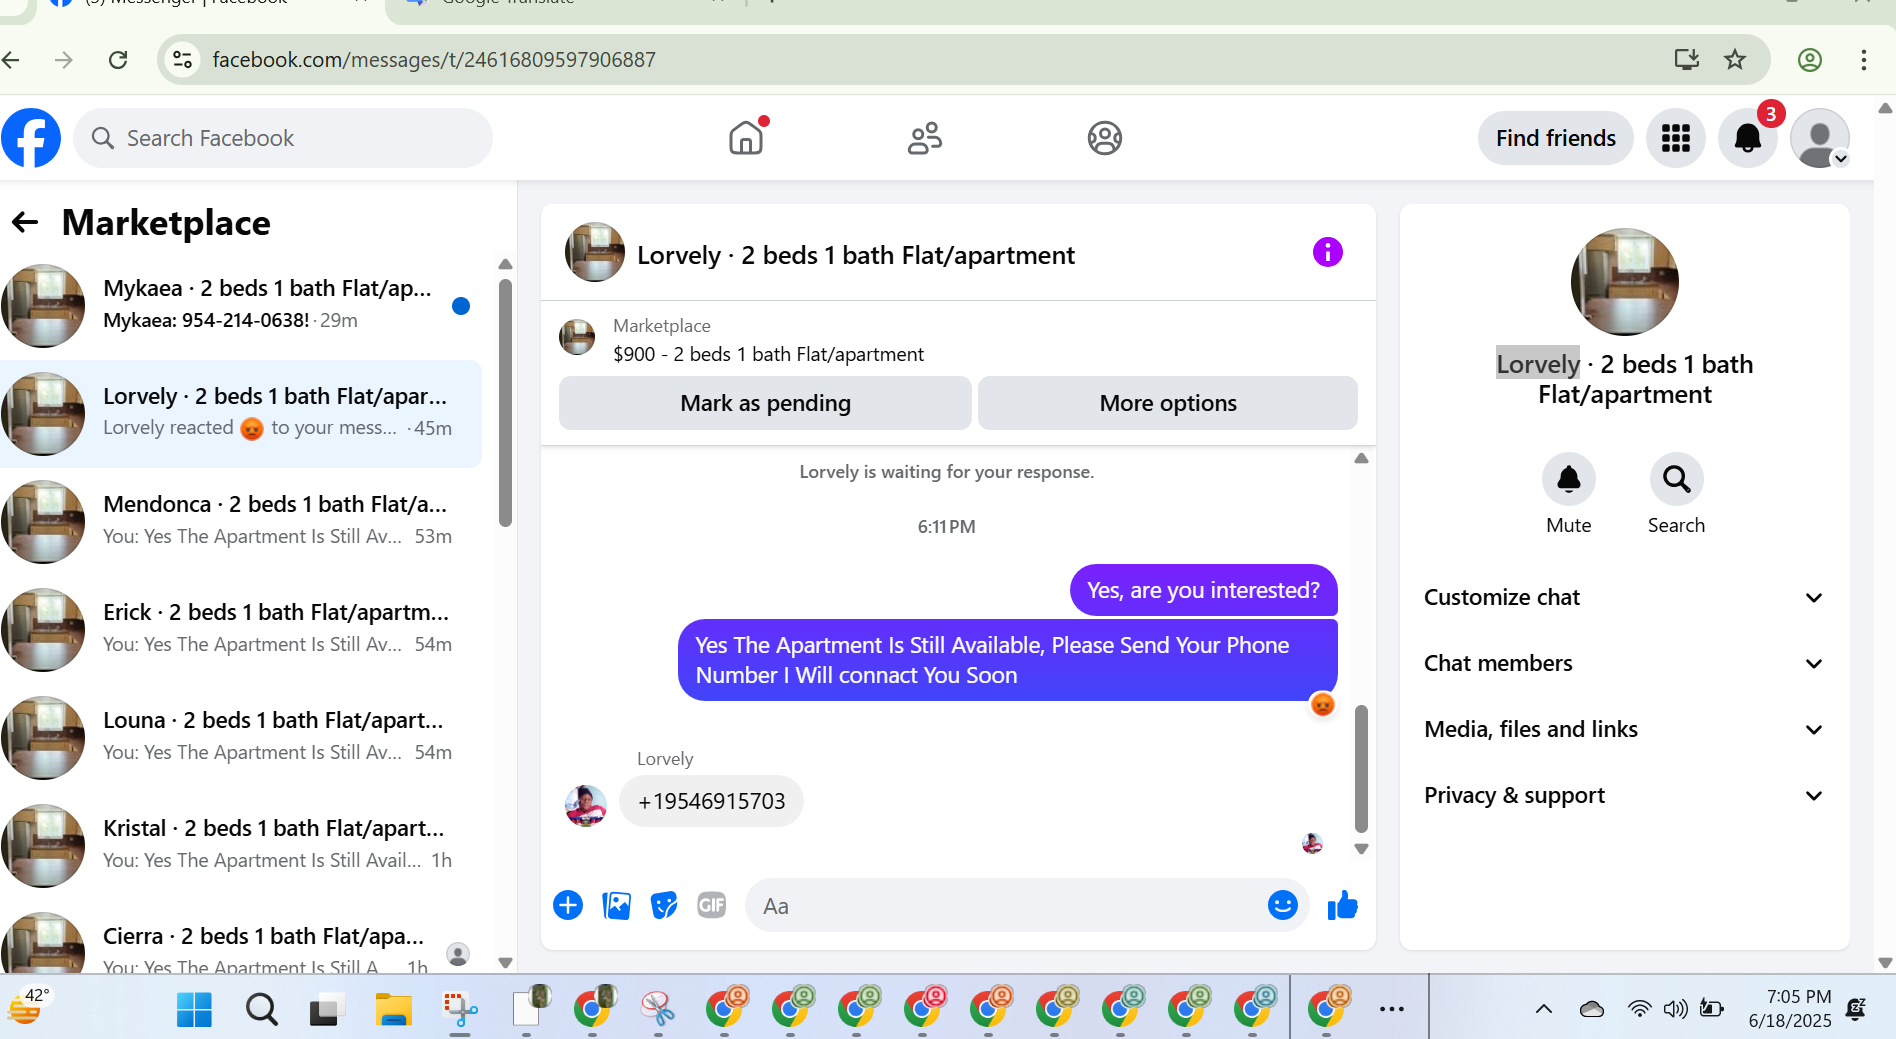Click Find friends button

[1556, 138]
